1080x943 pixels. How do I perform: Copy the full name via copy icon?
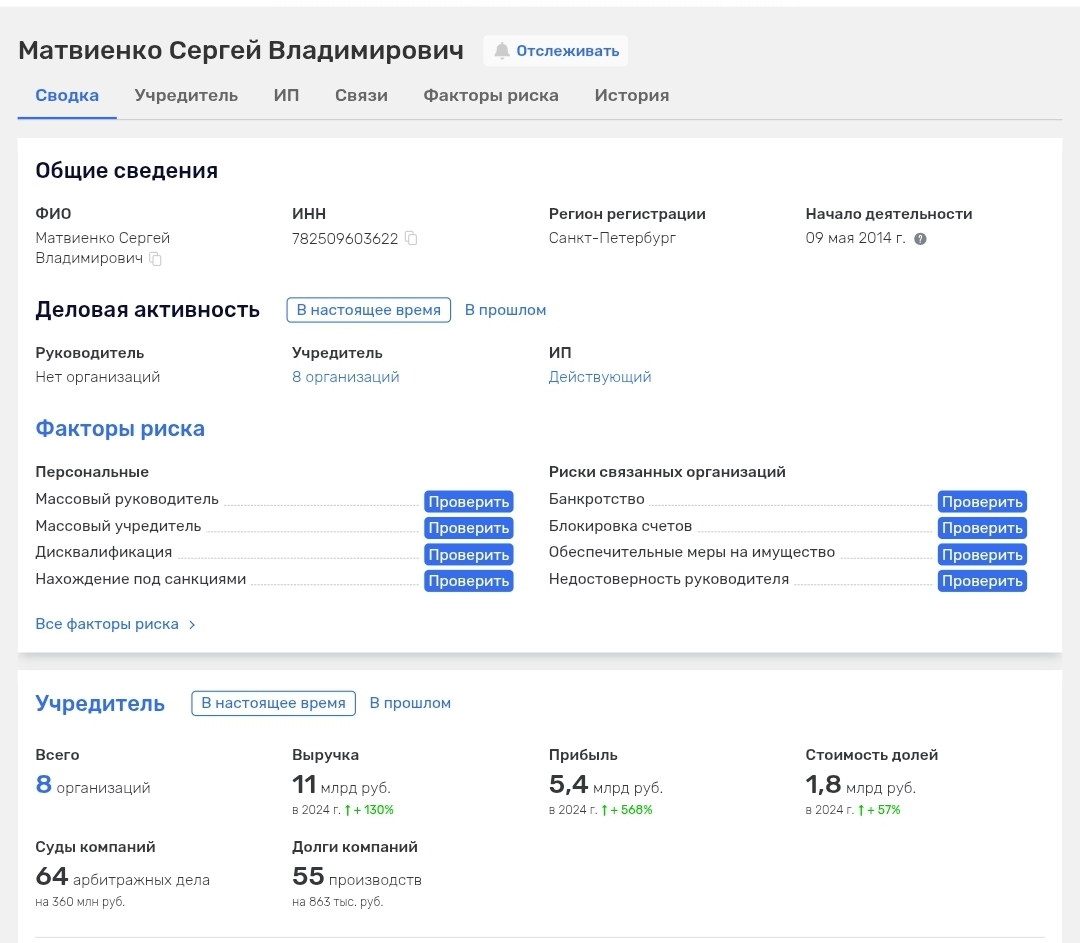pyautogui.click(x=155, y=259)
